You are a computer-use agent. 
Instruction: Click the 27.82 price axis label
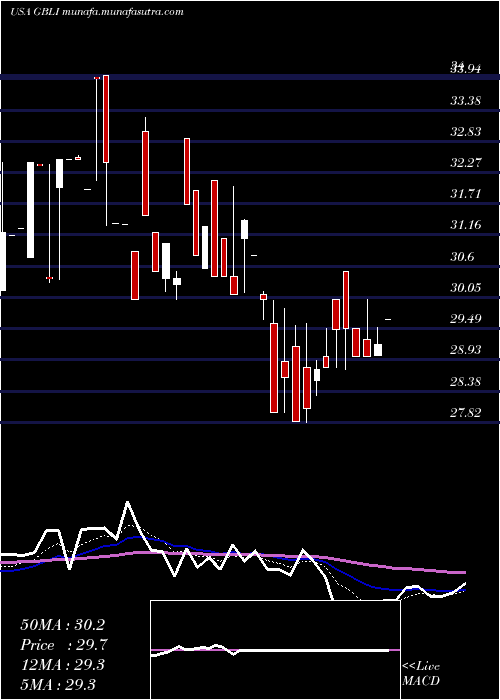(x=466, y=412)
